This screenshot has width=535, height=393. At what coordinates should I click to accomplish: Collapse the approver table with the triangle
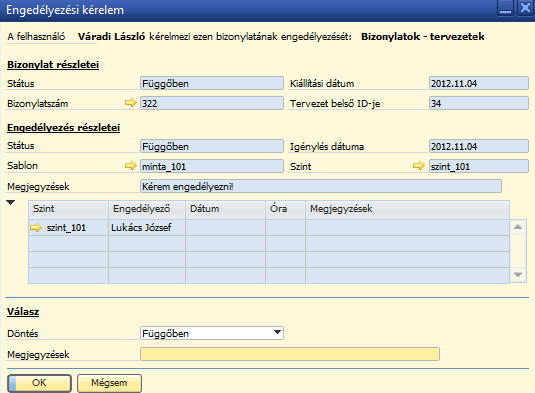11,203
